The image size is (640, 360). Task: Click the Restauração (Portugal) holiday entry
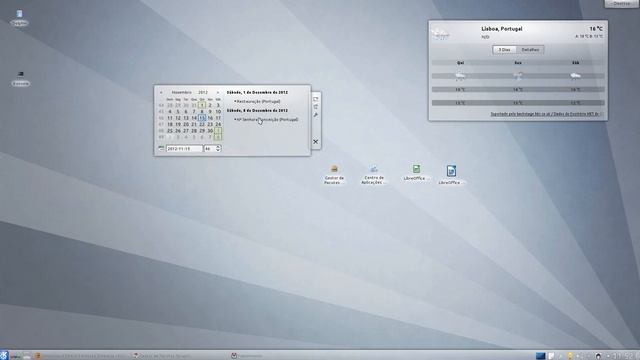coord(258,101)
